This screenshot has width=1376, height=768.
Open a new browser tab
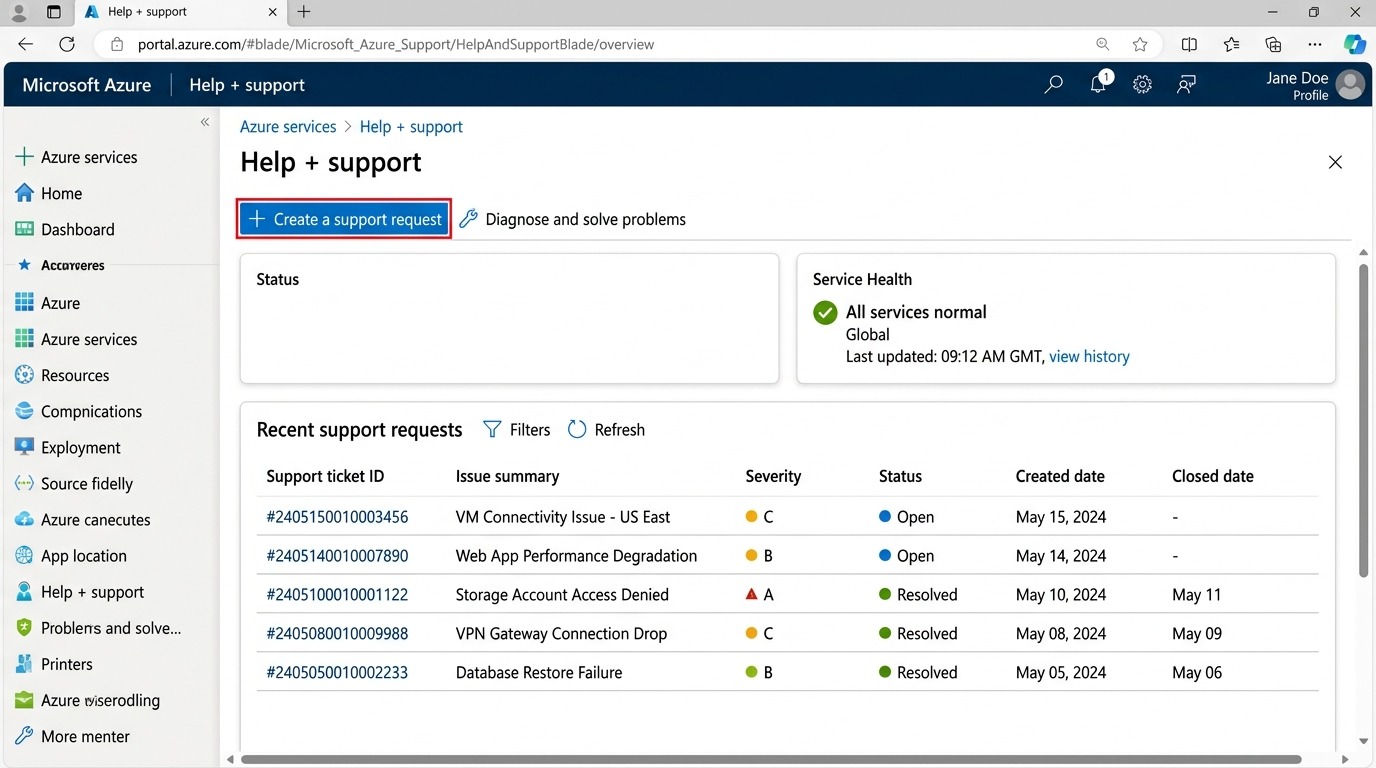(304, 12)
